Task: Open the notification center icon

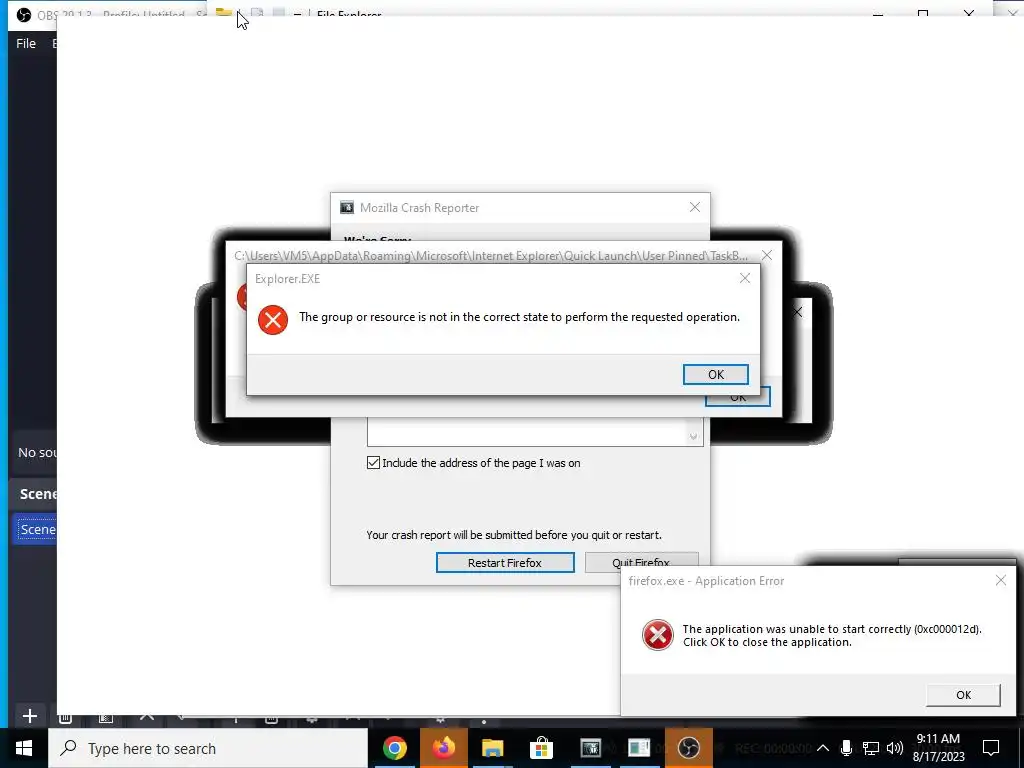Action: [x=991, y=748]
